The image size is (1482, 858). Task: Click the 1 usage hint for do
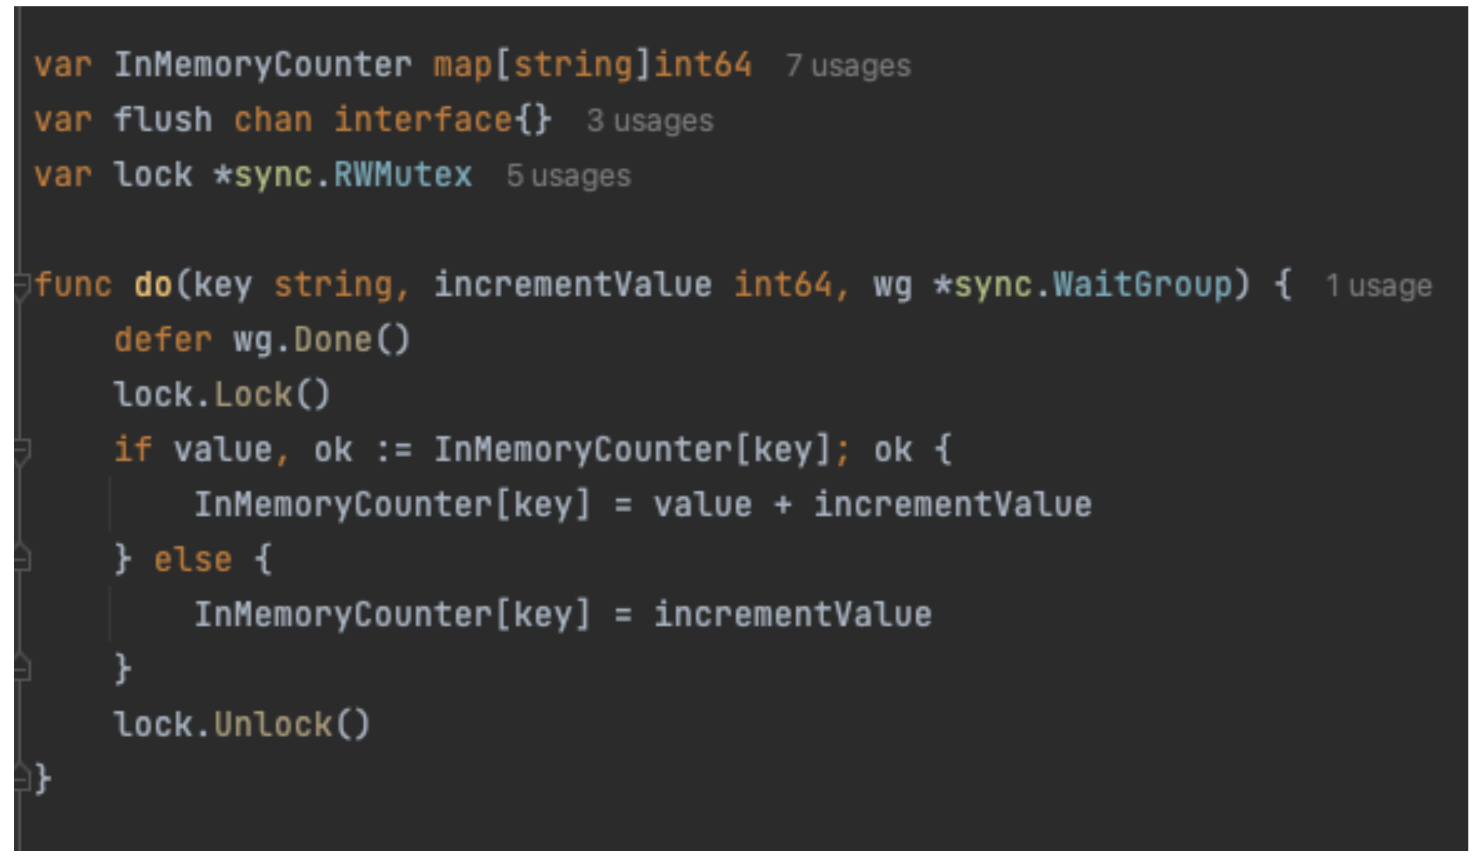coord(1378,286)
